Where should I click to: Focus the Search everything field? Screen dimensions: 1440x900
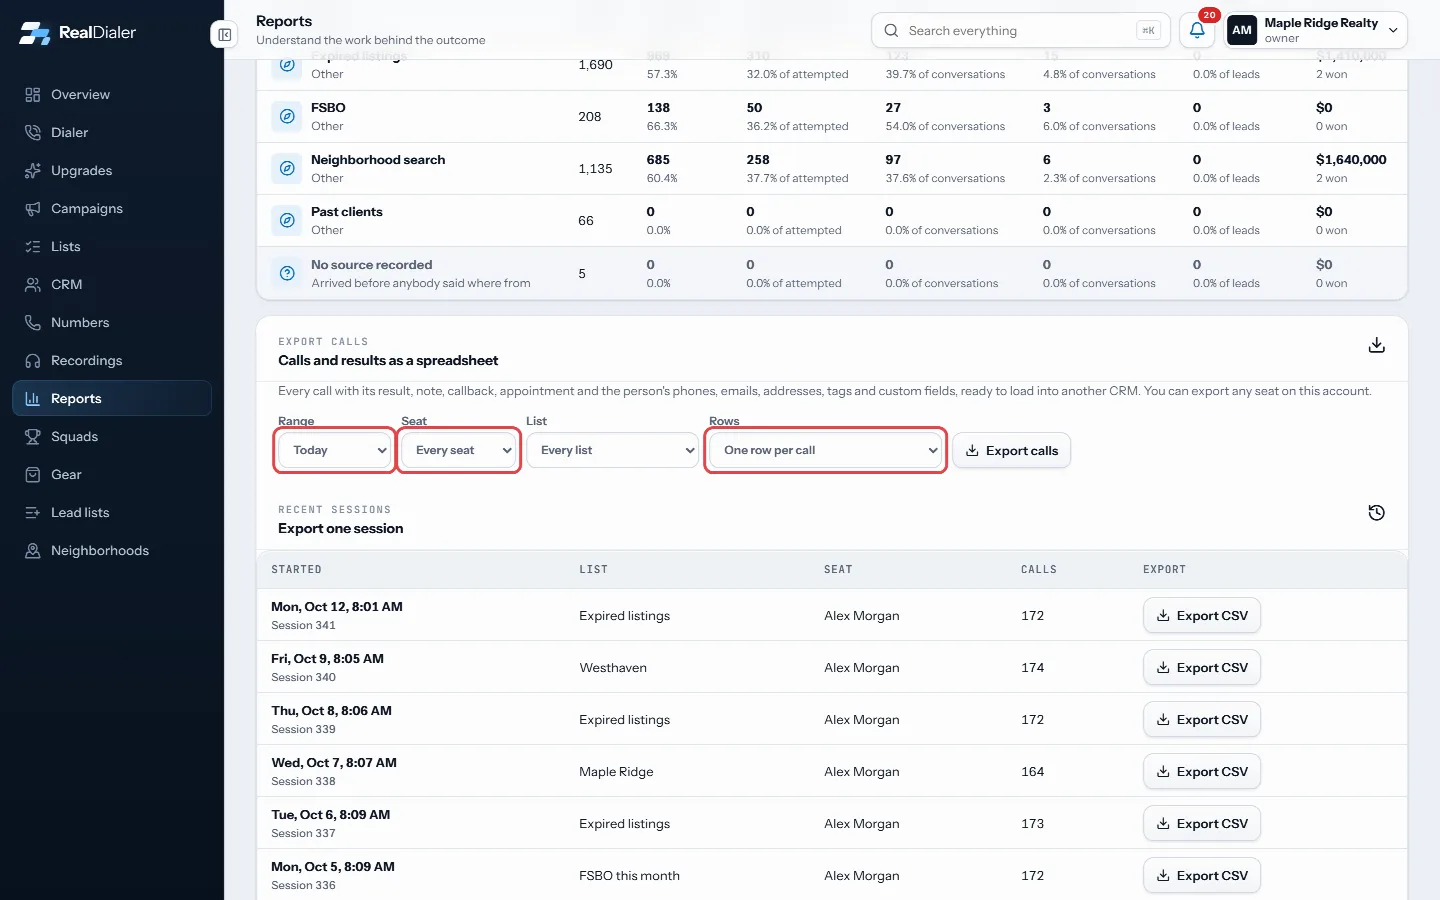(1021, 30)
